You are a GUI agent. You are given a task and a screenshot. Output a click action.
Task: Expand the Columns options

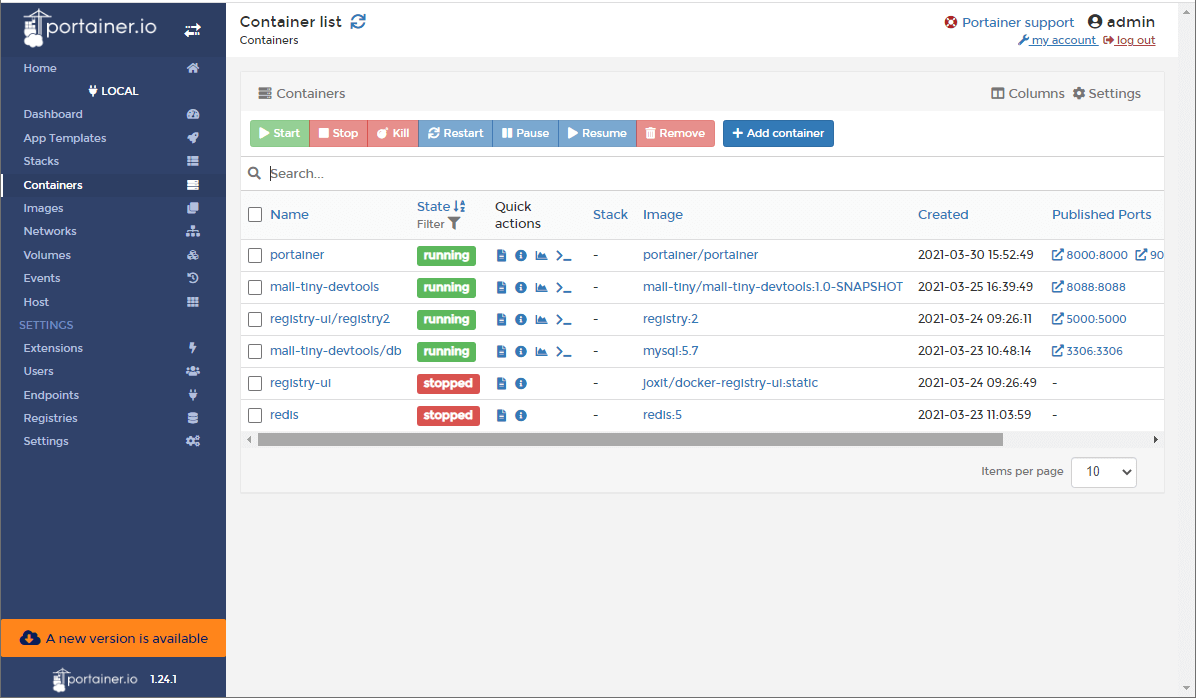(1027, 93)
